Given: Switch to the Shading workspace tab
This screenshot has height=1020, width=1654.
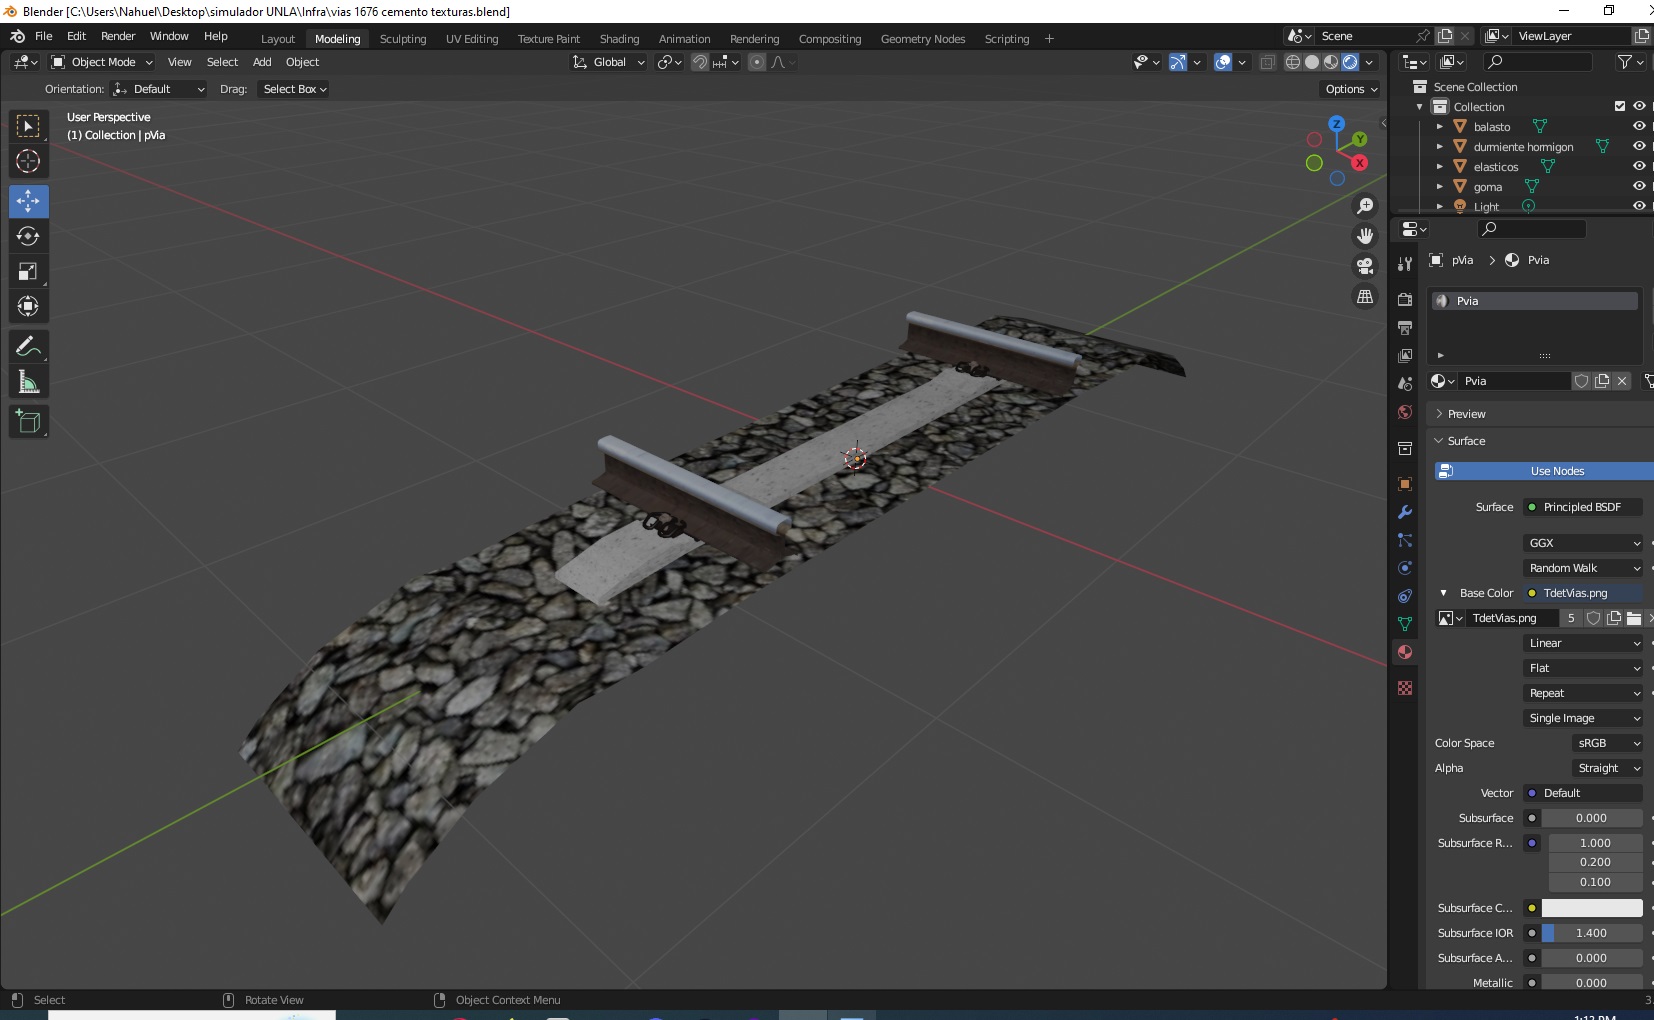Looking at the screenshot, I should [619, 39].
